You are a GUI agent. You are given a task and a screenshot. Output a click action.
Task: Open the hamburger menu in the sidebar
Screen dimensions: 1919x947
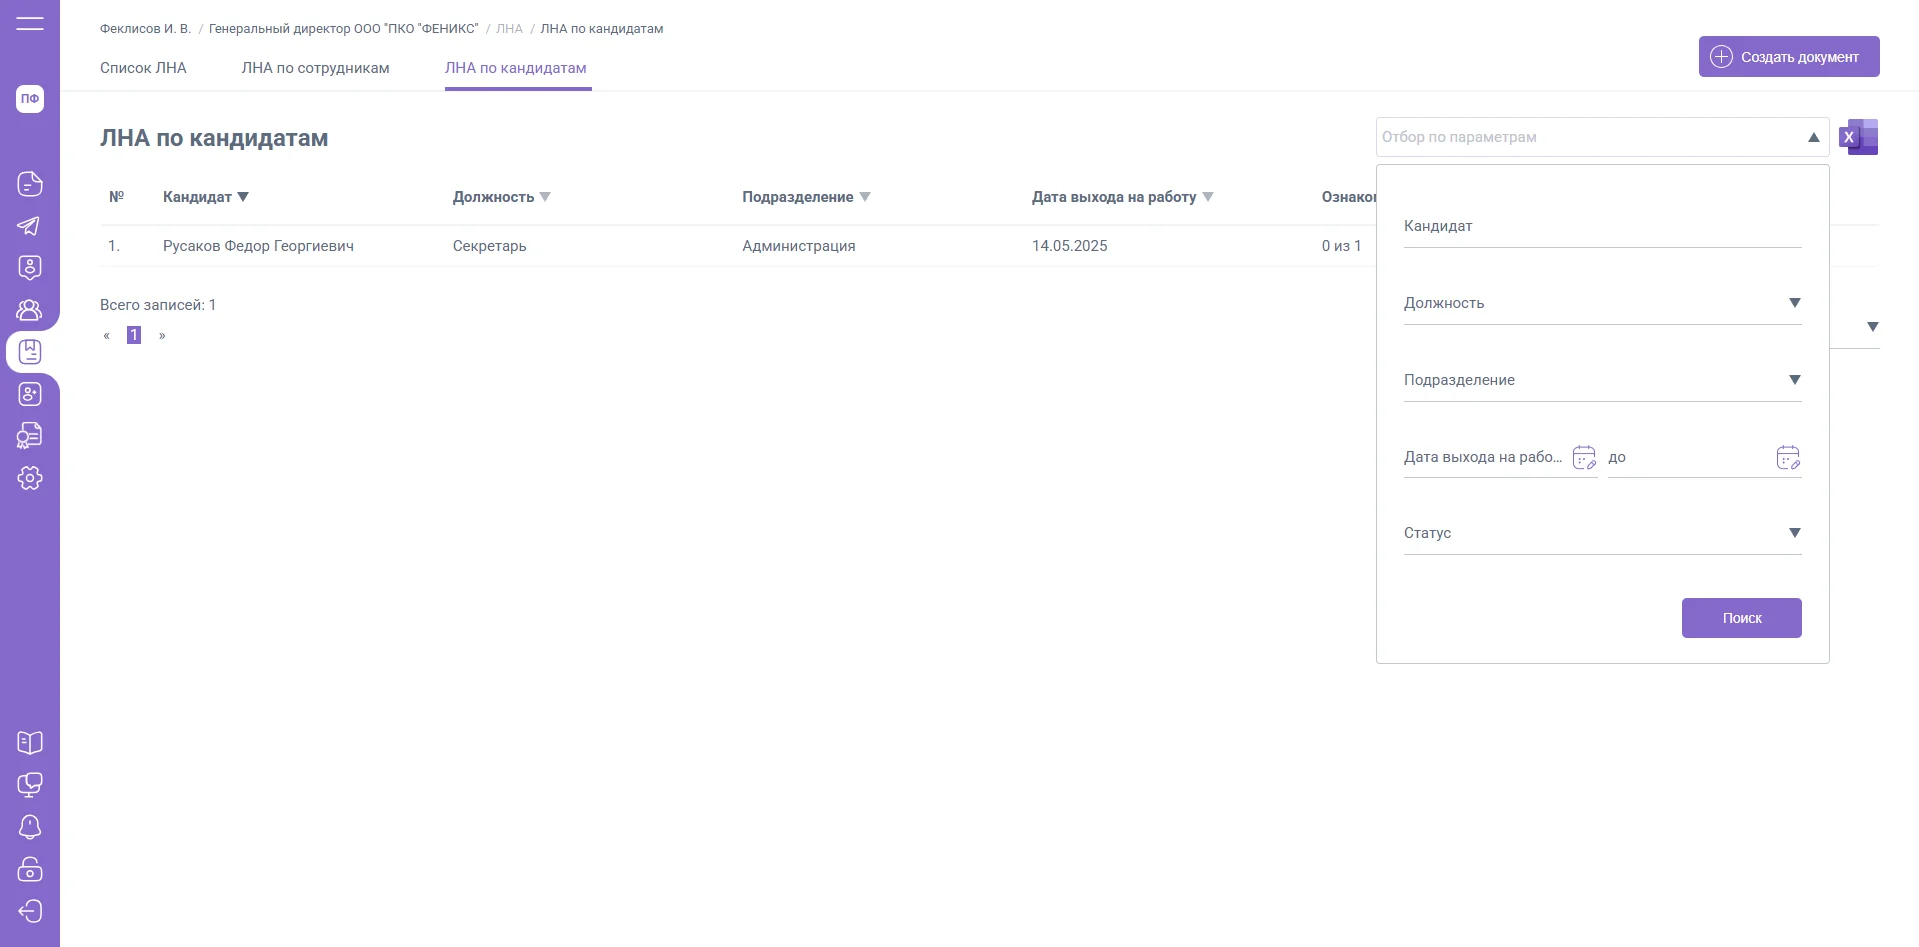pos(30,23)
